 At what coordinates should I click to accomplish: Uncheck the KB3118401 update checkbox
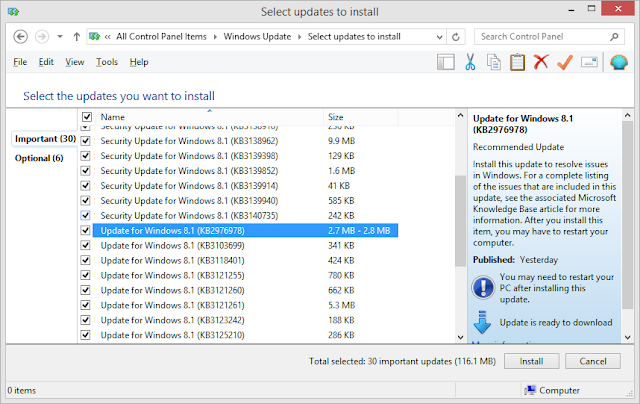(x=85, y=260)
